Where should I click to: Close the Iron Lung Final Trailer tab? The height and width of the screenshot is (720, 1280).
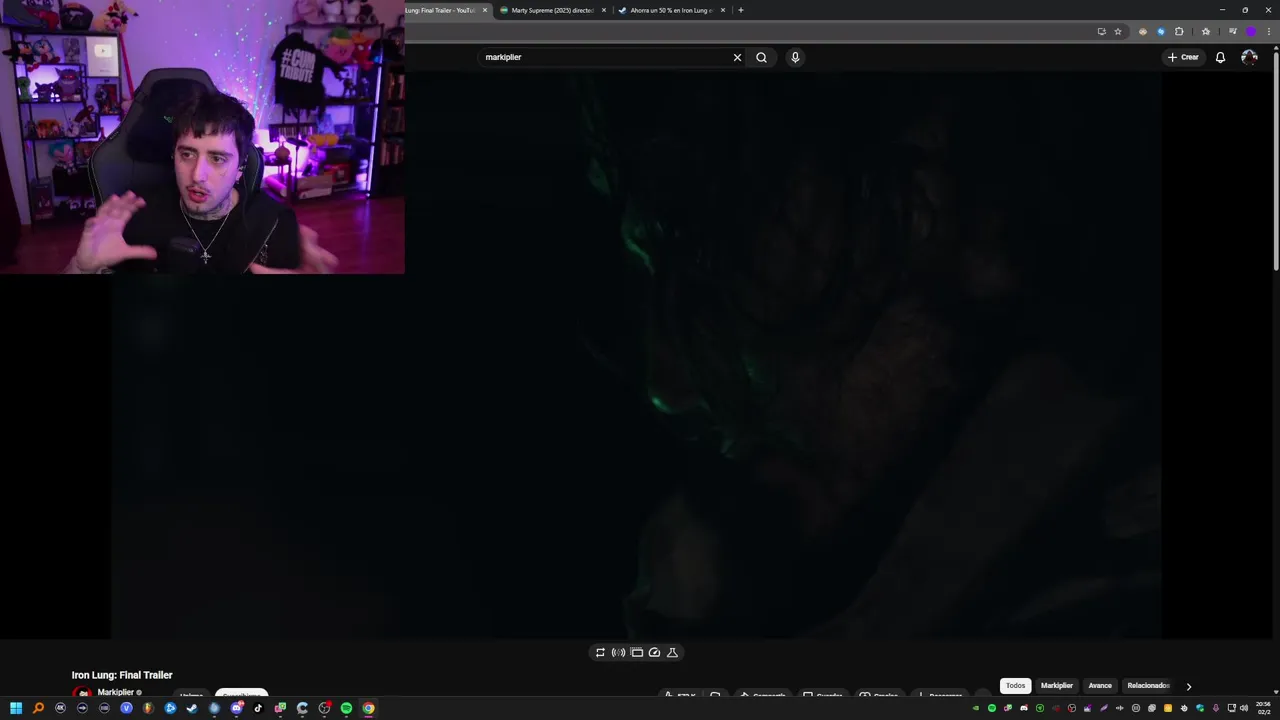485,10
